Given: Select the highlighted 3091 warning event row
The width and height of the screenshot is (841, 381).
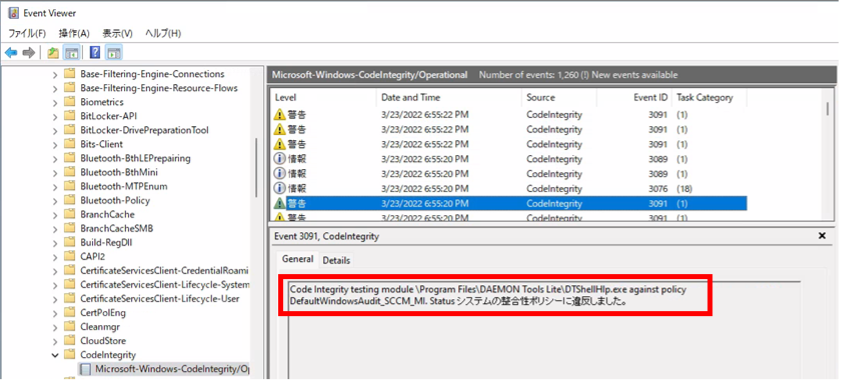Looking at the screenshot, I should 508,203.
